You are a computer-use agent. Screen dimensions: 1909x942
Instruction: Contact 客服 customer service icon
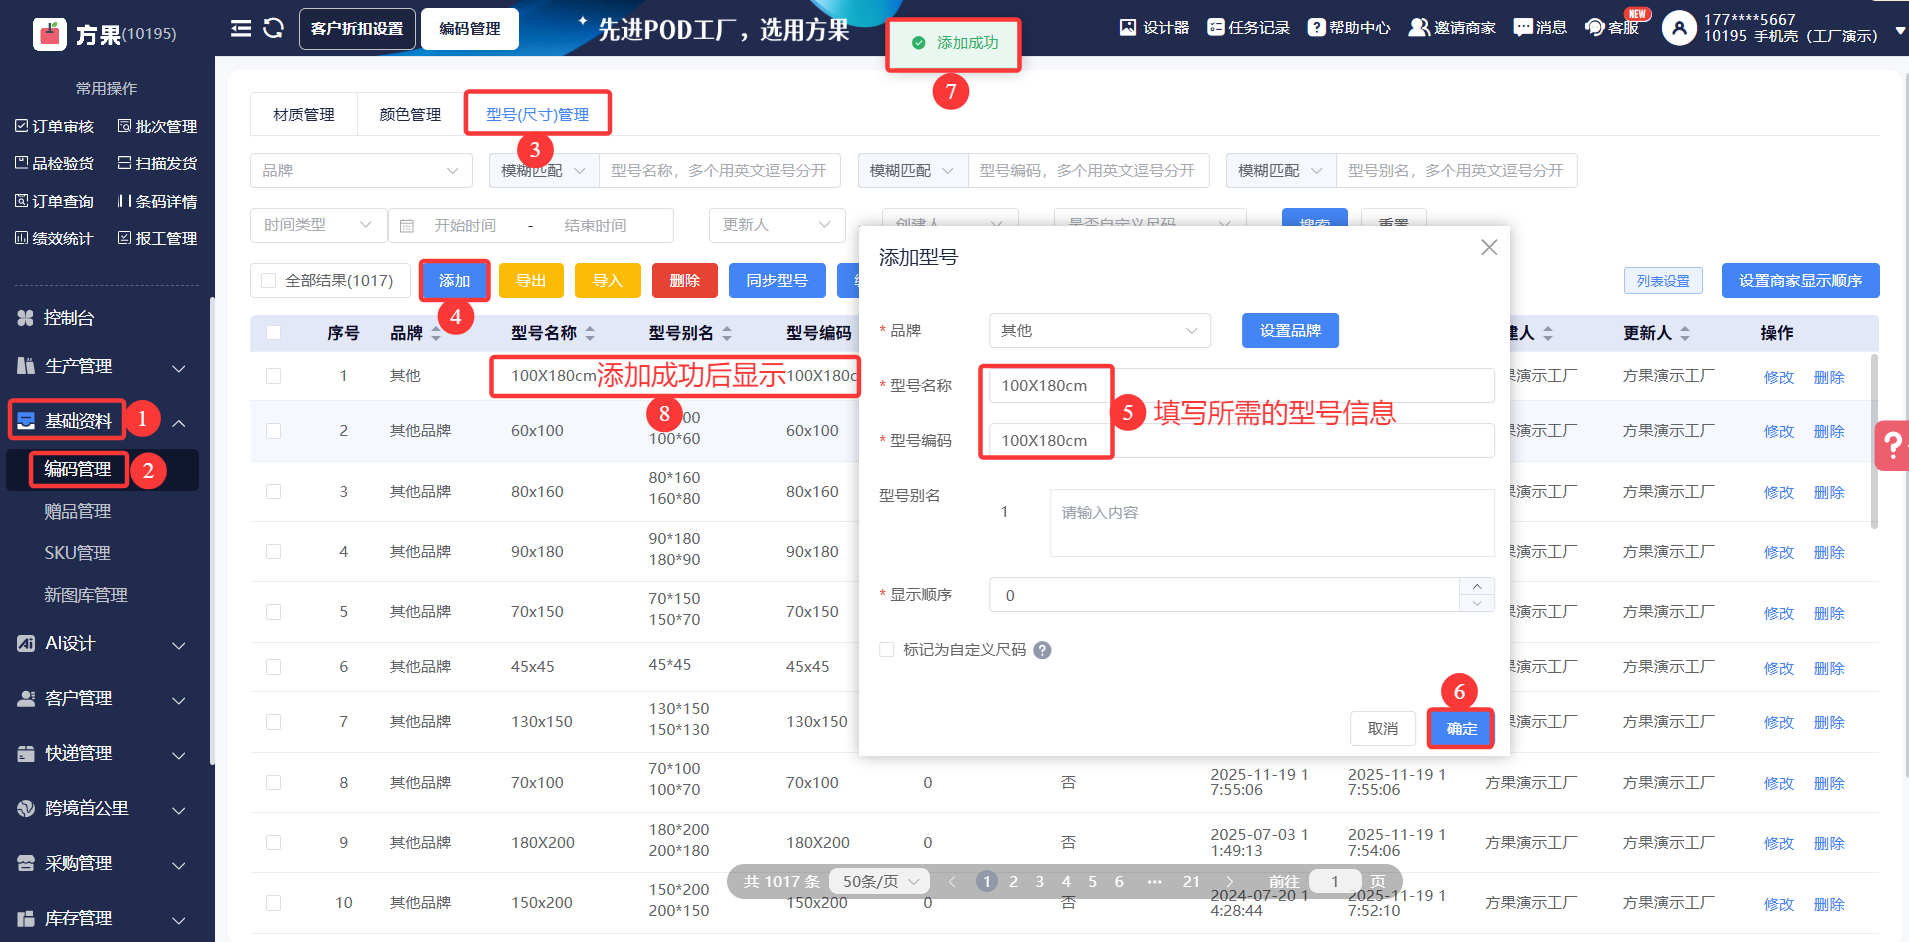1595,27
